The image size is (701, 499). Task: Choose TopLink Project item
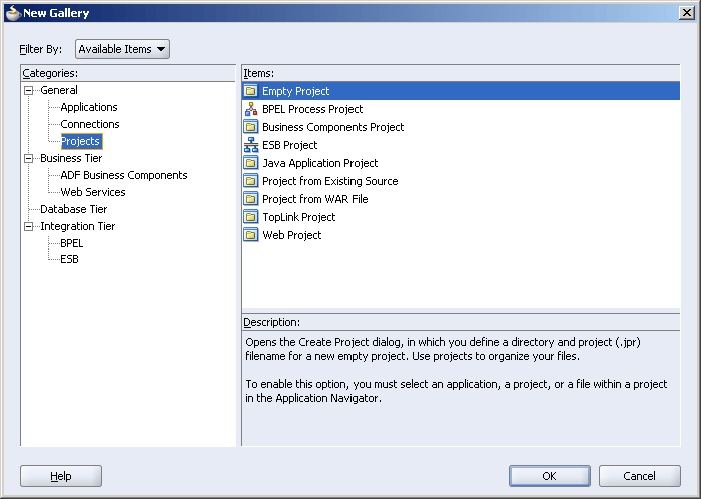click(299, 217)
